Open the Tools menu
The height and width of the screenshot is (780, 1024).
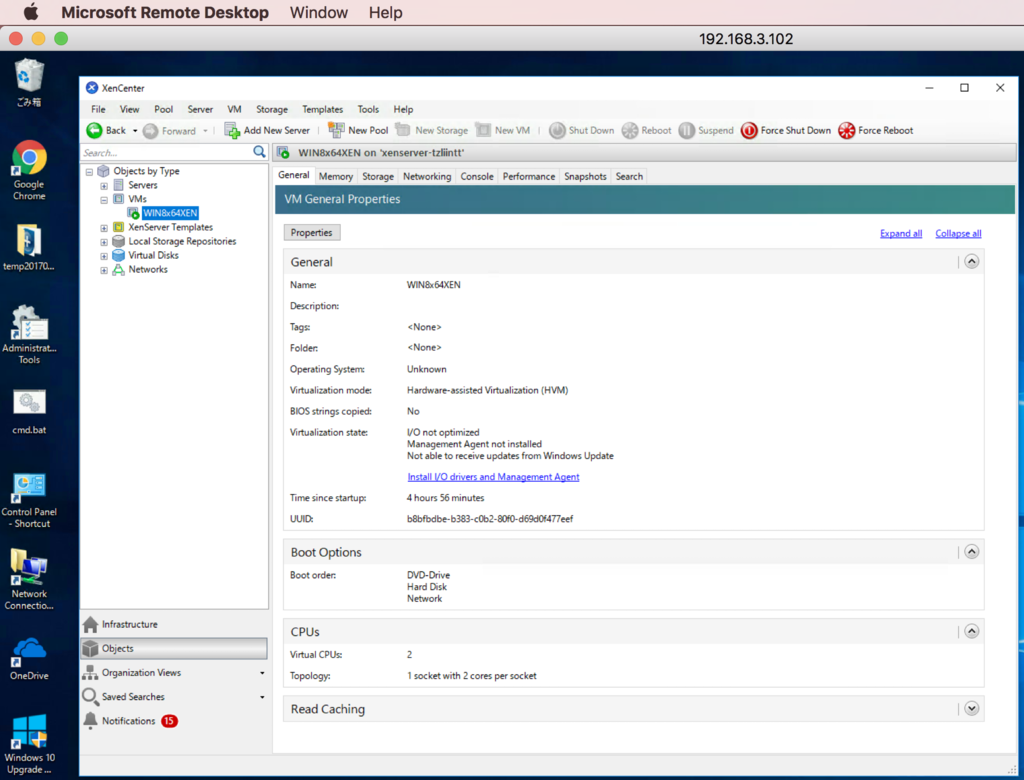[x=368, y=109]
